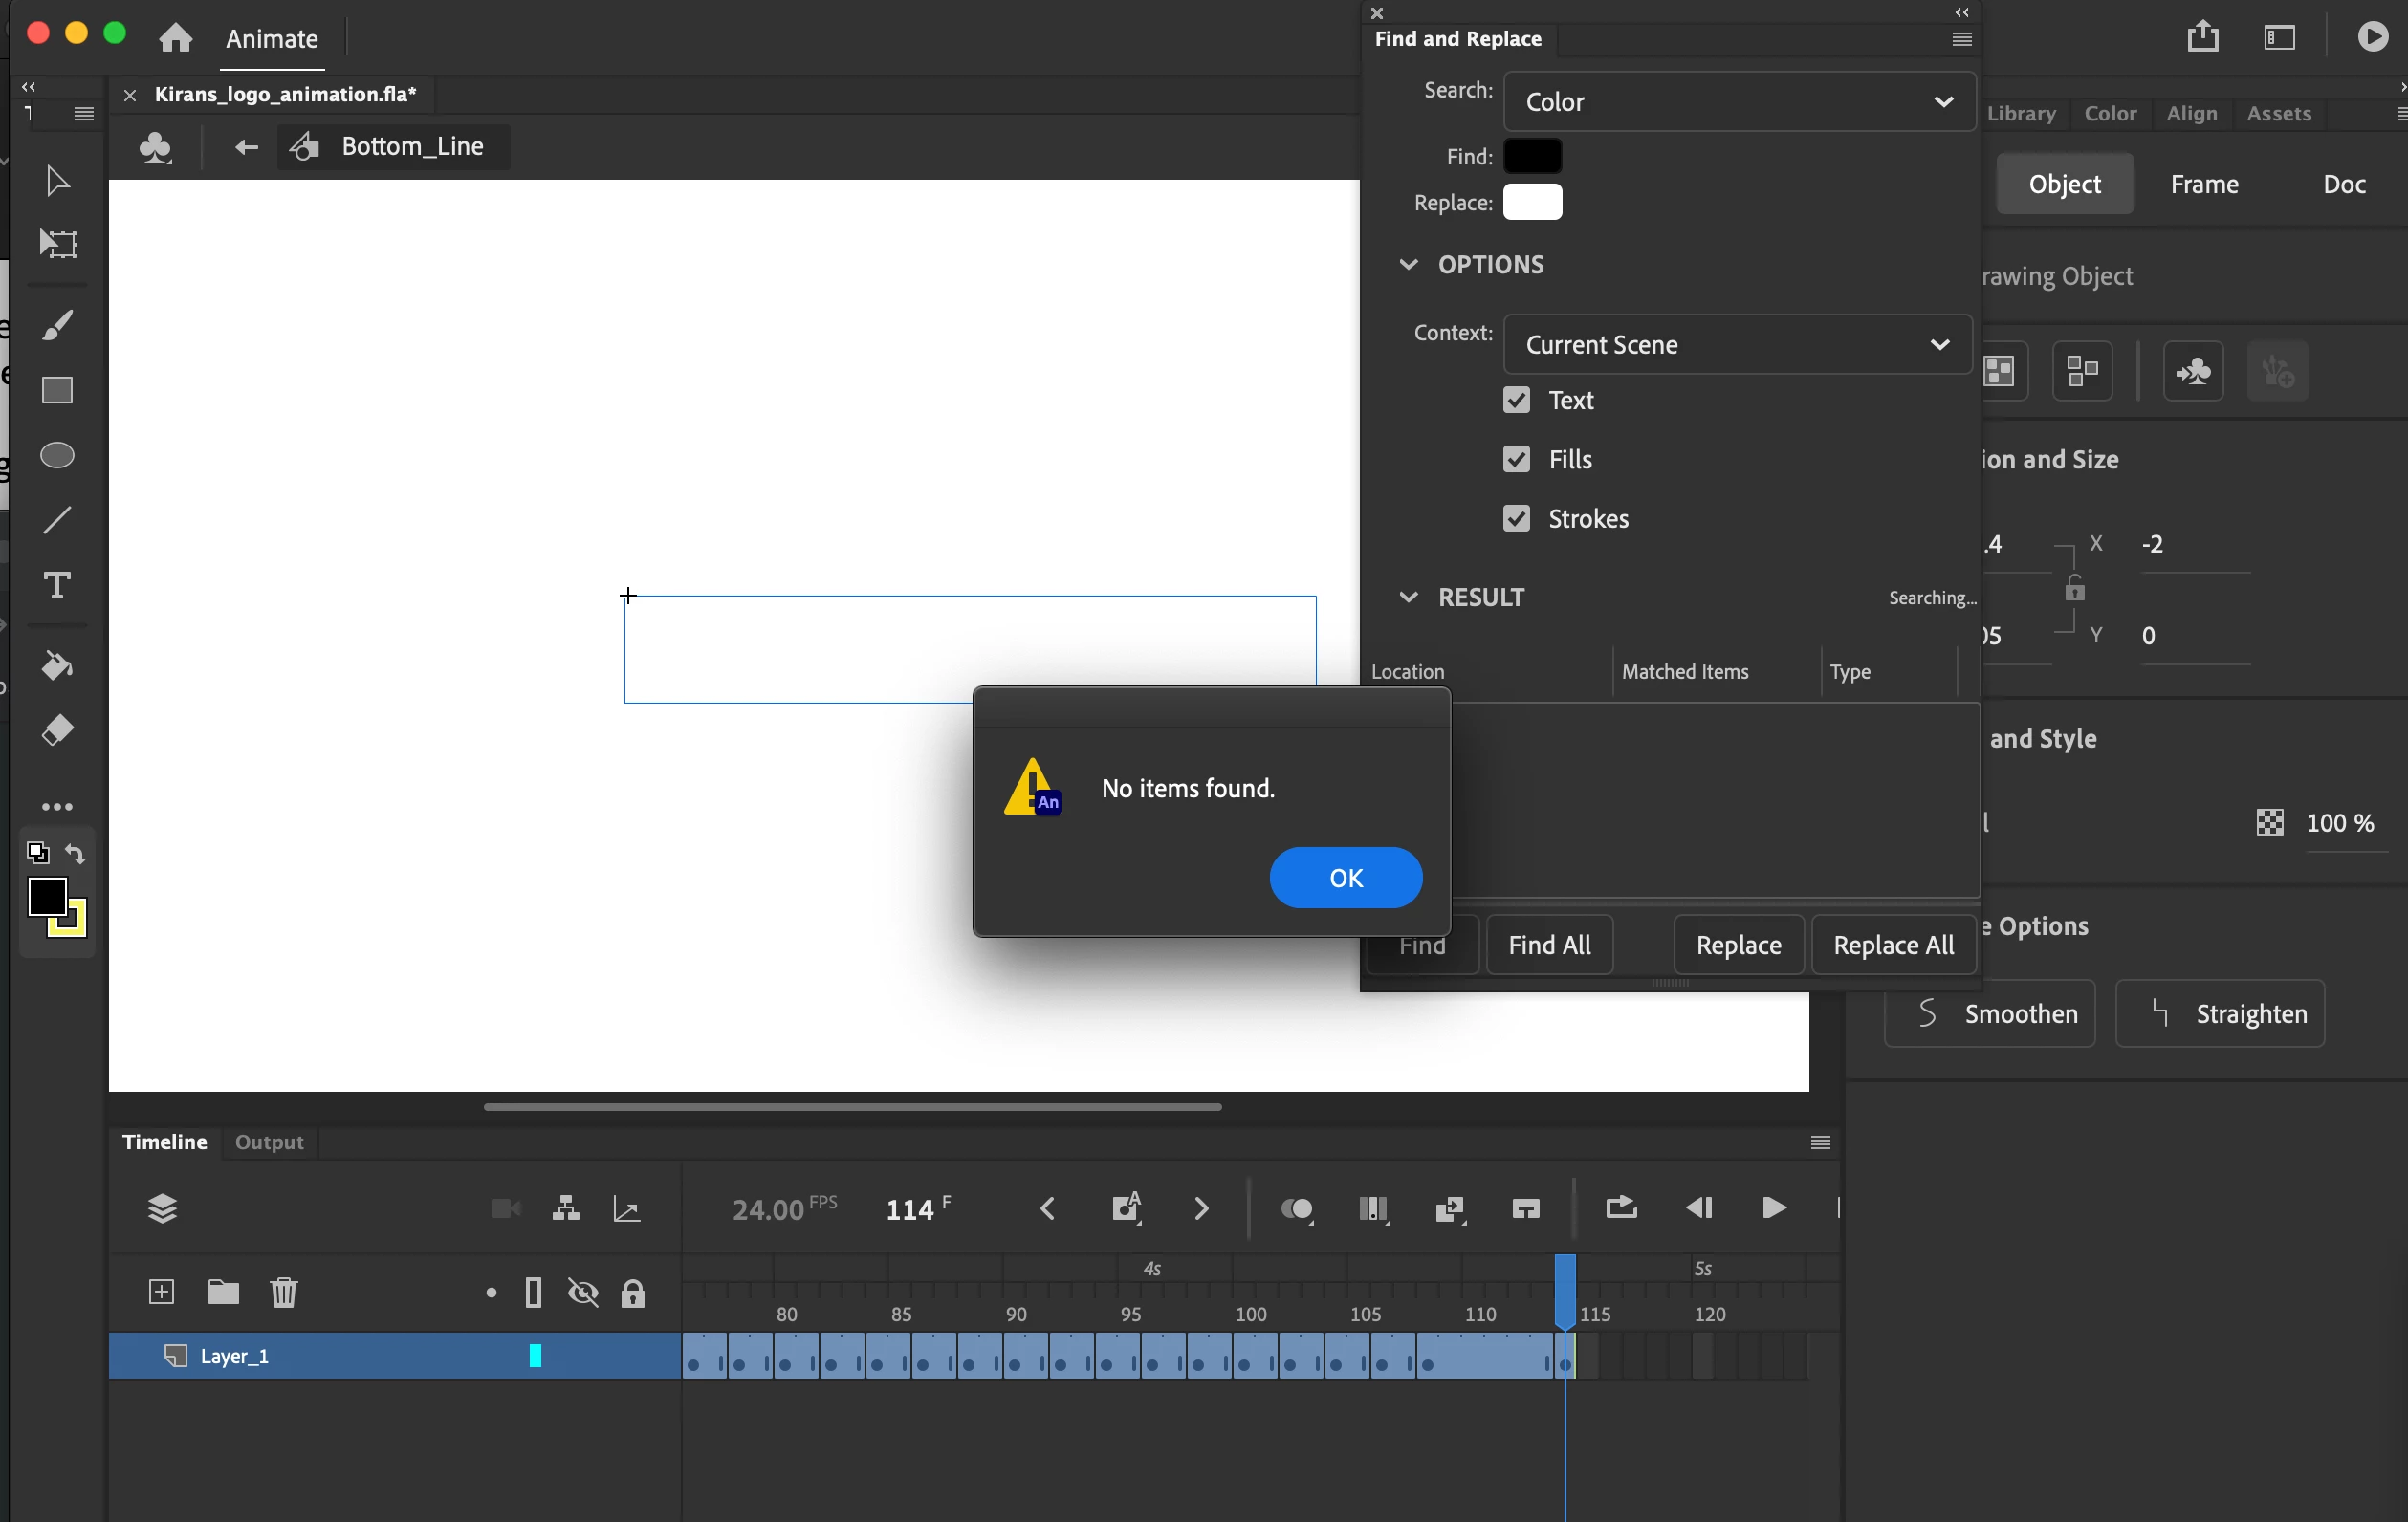Select the Paint Bucket tool
Image resolution: width=2408 pixels, height=1522 pixels.
[57, 666]
